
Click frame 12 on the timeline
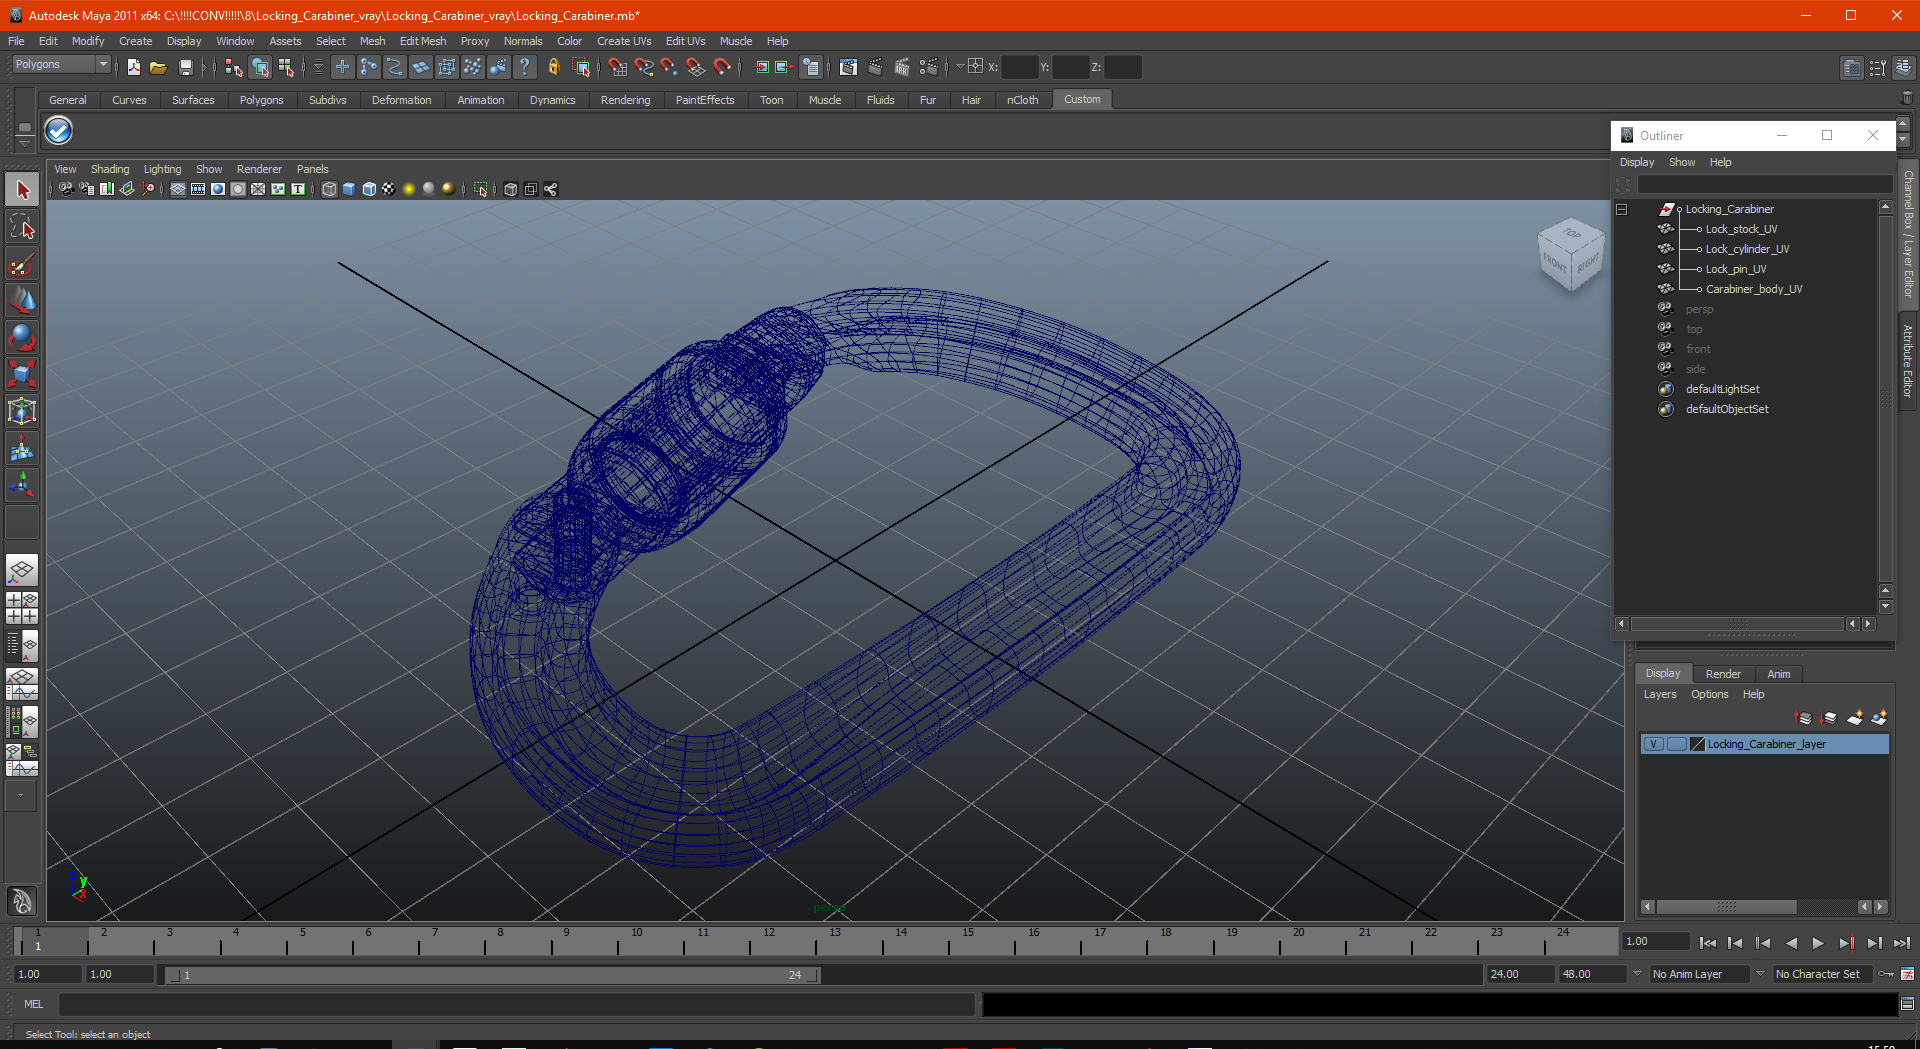point(768,940)
